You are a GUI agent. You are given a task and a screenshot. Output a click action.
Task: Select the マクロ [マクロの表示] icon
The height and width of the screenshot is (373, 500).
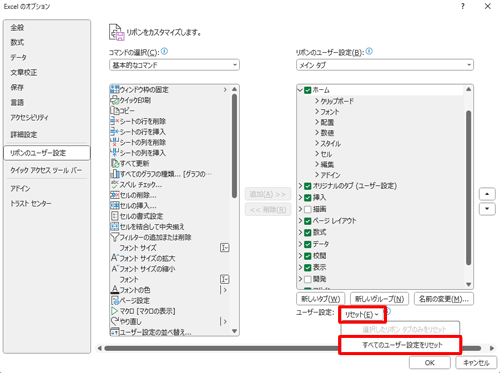pyautogui.click(x=115, y=311)
